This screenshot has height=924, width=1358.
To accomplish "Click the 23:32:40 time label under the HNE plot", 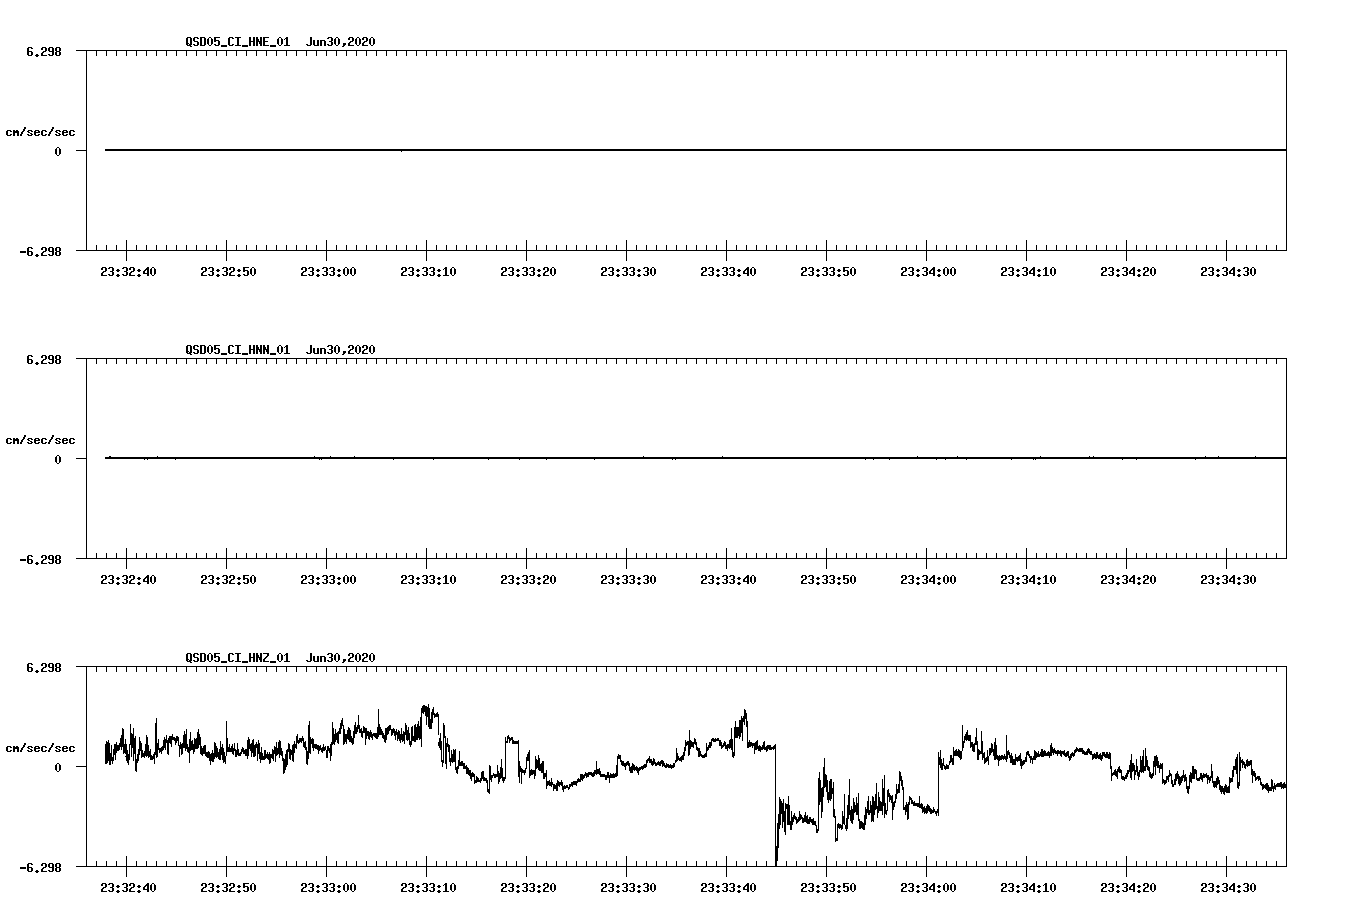I will tap(128, 271).
